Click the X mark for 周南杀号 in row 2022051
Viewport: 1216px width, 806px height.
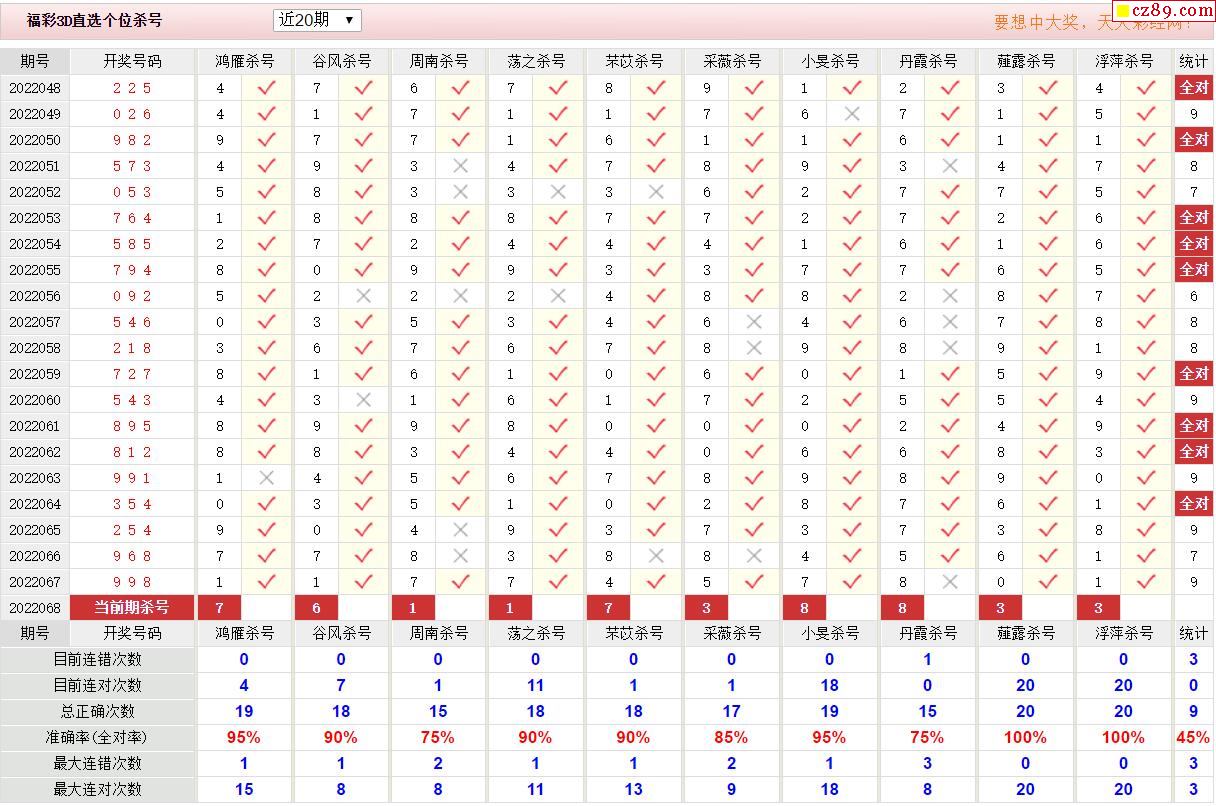tap(461, 166)
